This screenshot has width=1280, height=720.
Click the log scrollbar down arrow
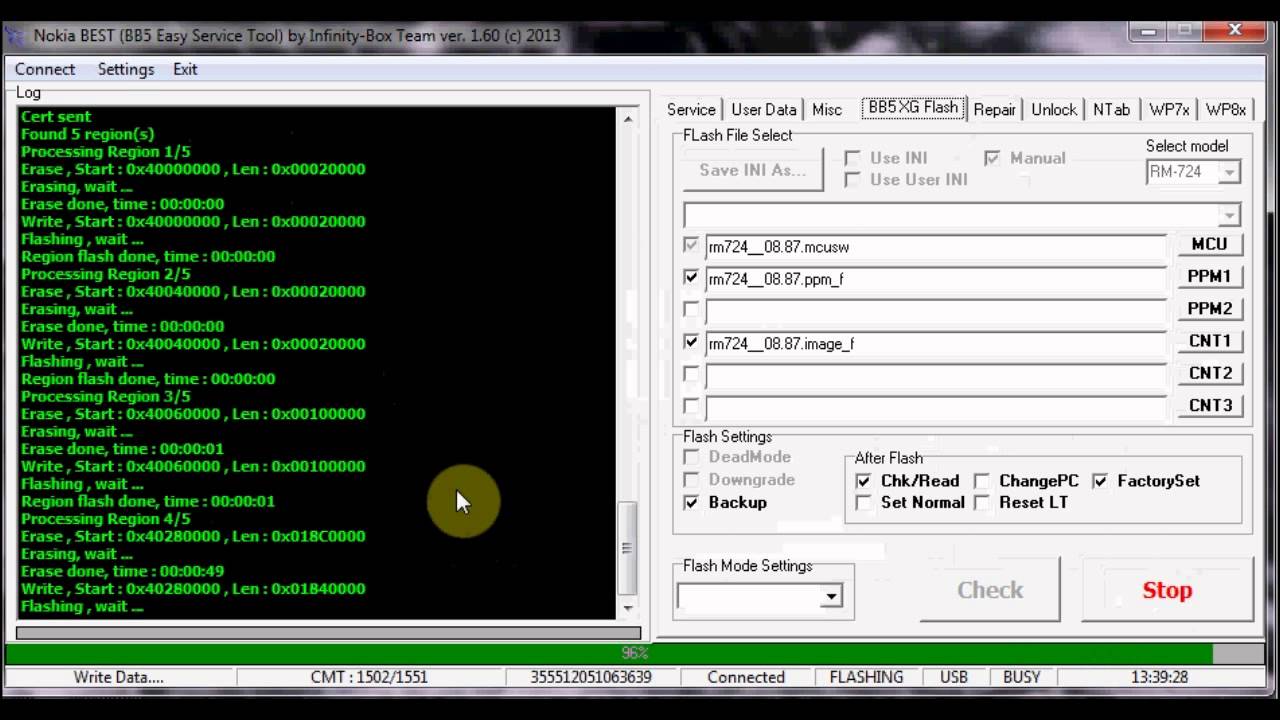click(628, 608)
